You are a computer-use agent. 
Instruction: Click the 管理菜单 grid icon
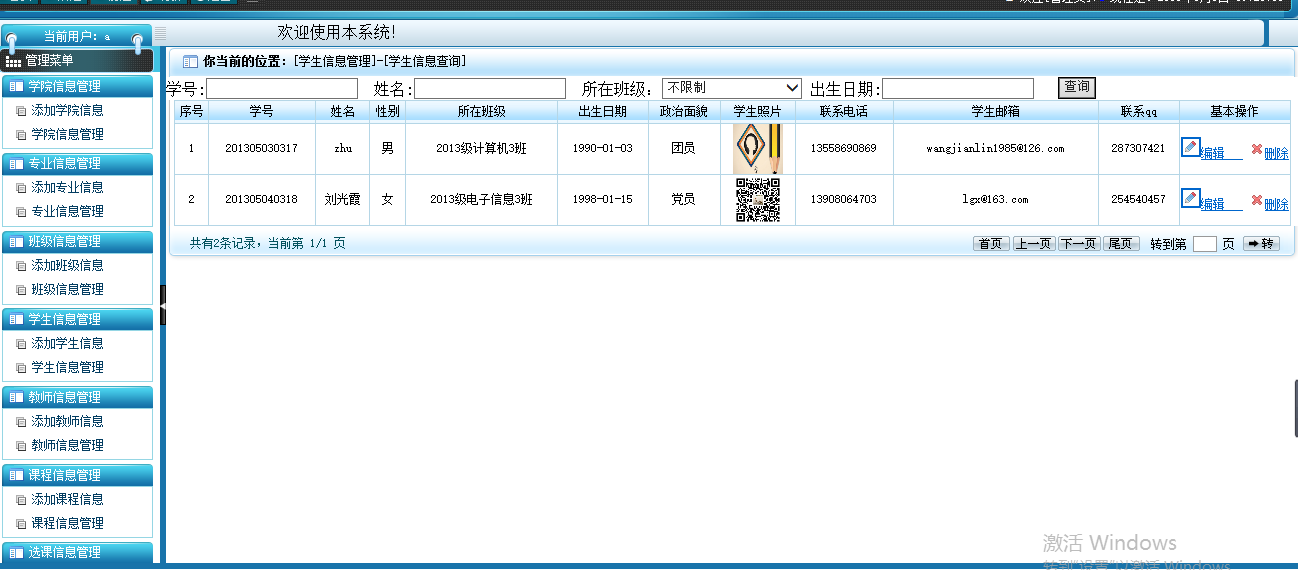(x=13, y=61)
